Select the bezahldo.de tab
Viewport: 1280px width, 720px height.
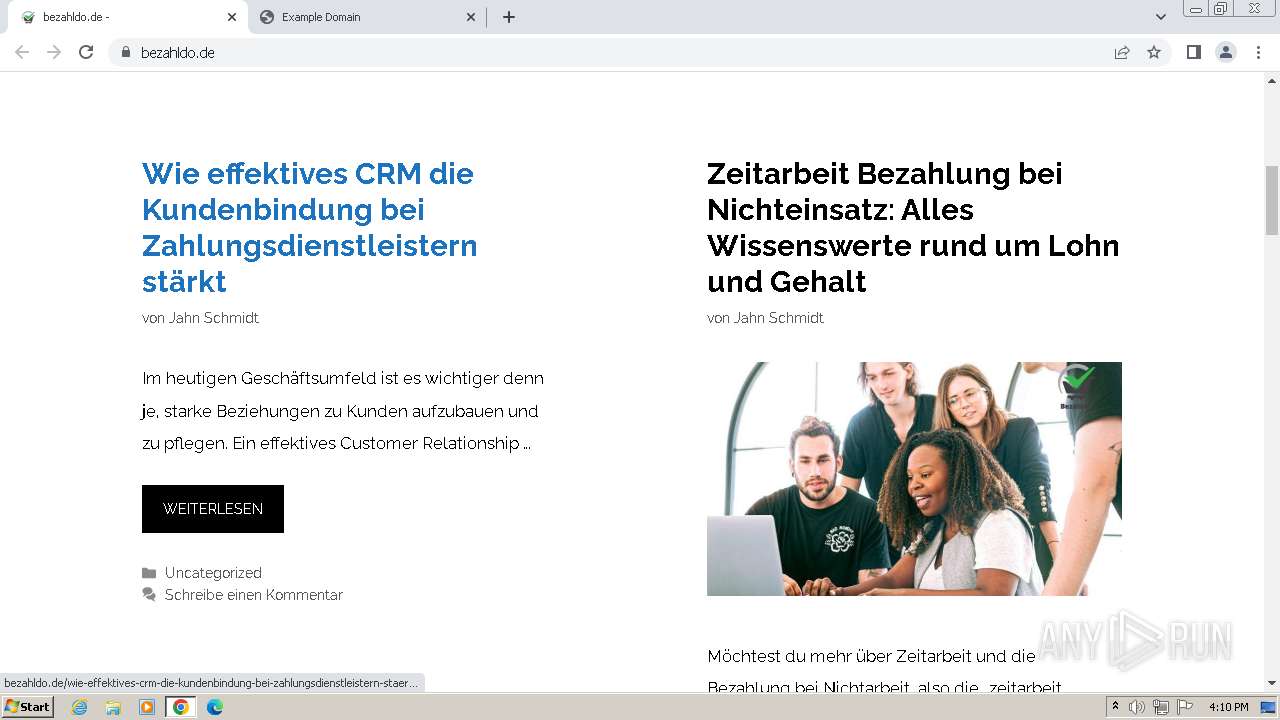[126, 17]
